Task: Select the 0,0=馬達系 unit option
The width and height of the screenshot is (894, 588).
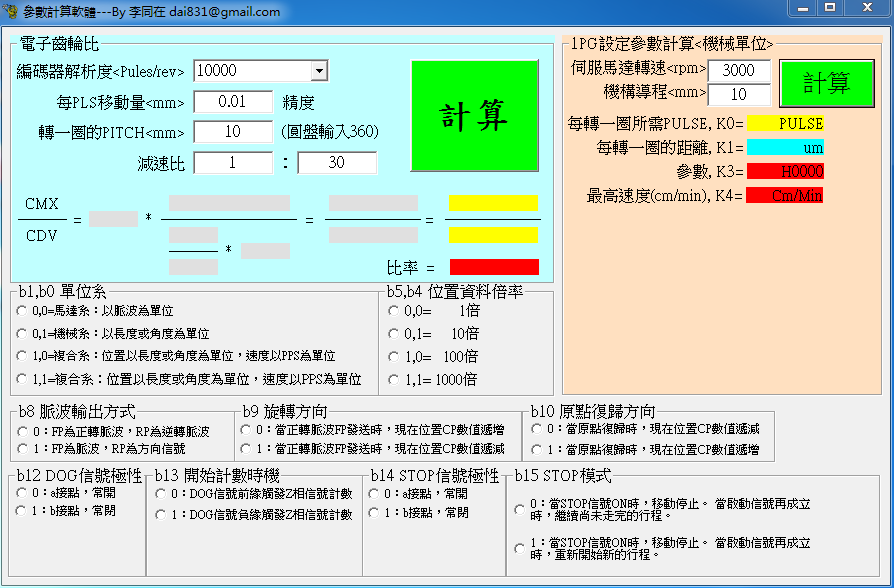Action: [x=22, y=311]
